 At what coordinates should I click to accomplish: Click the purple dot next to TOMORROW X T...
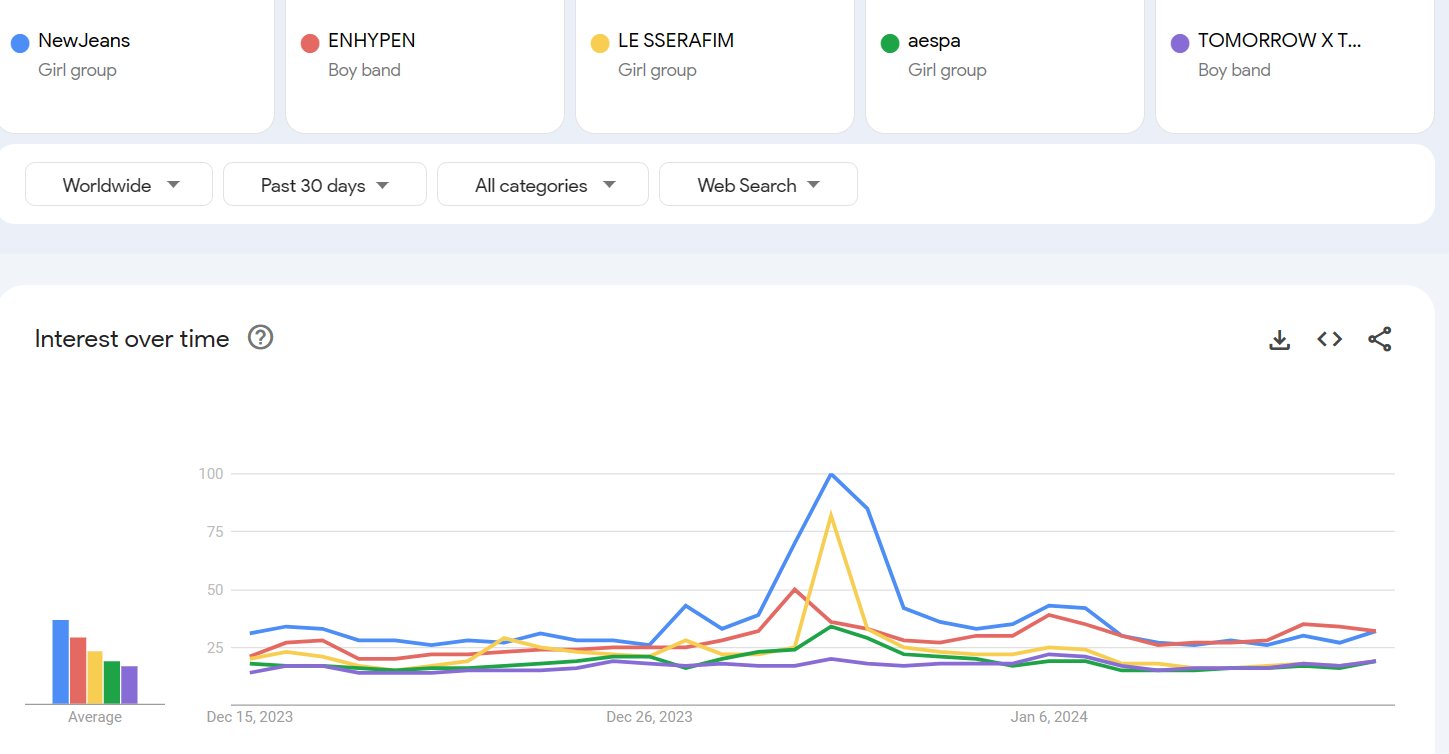pos(1179,43)
